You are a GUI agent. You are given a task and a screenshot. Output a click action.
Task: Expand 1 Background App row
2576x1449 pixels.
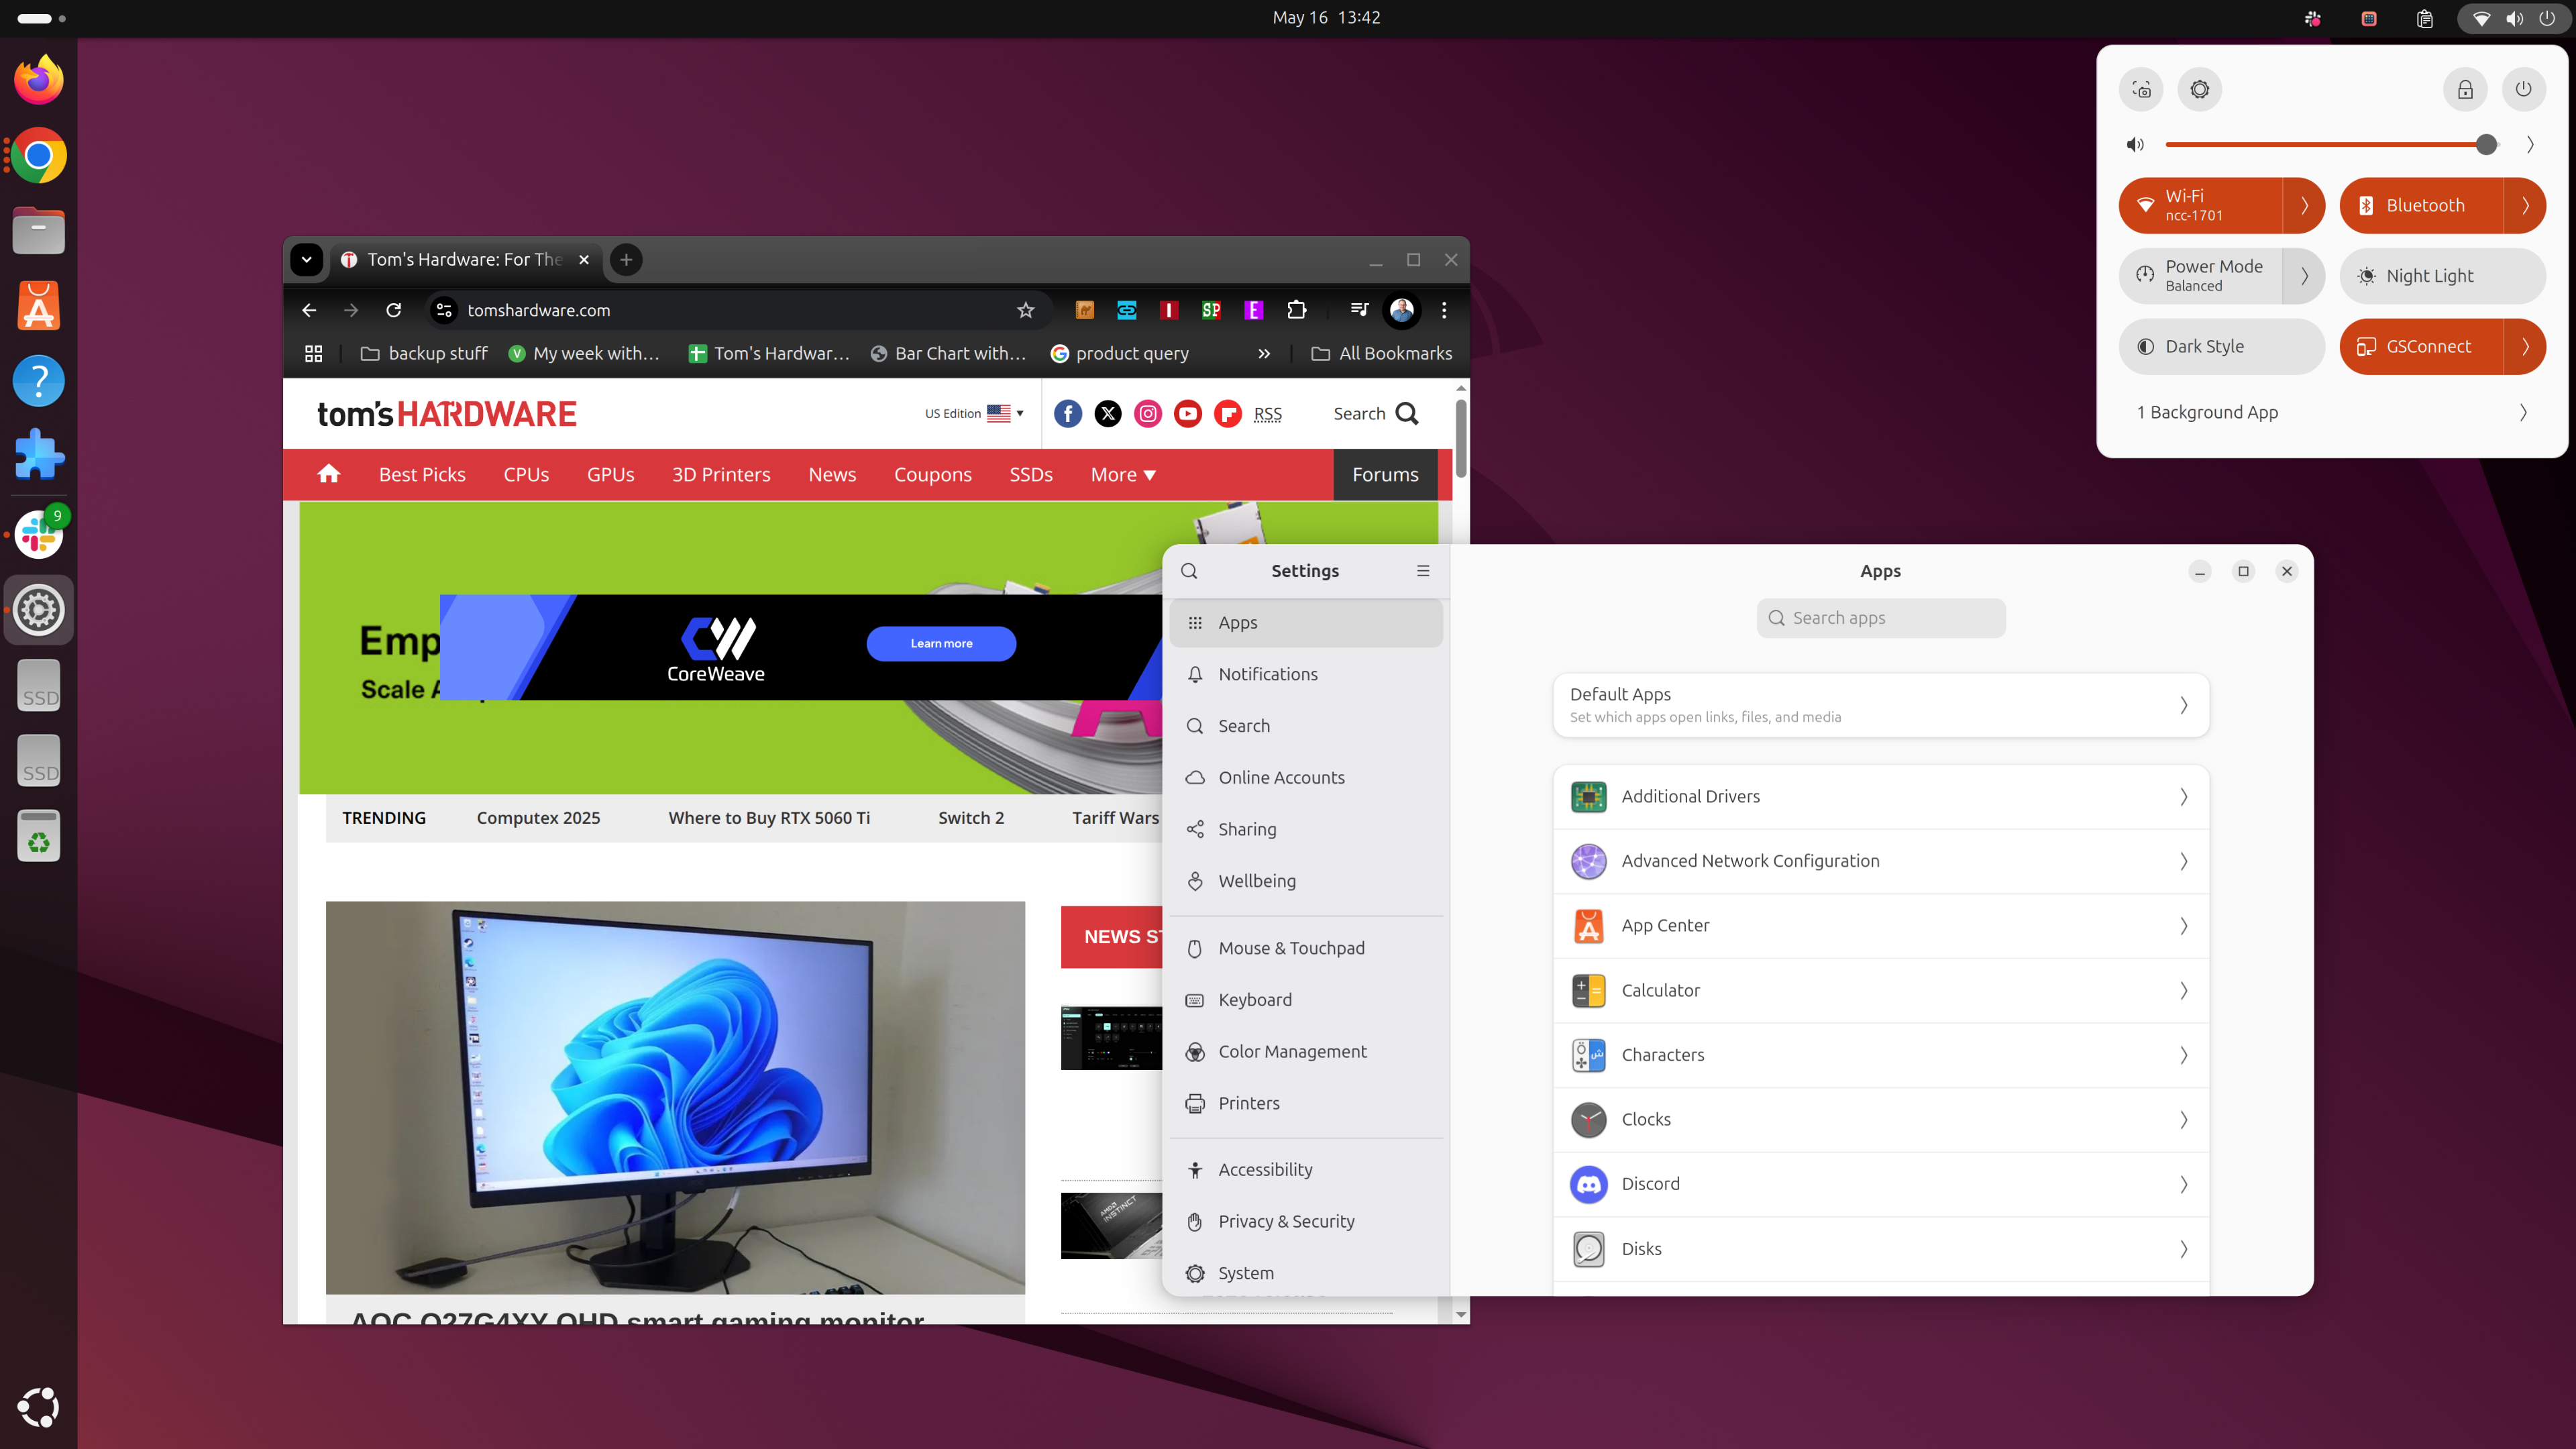[x=2333, y=412]
